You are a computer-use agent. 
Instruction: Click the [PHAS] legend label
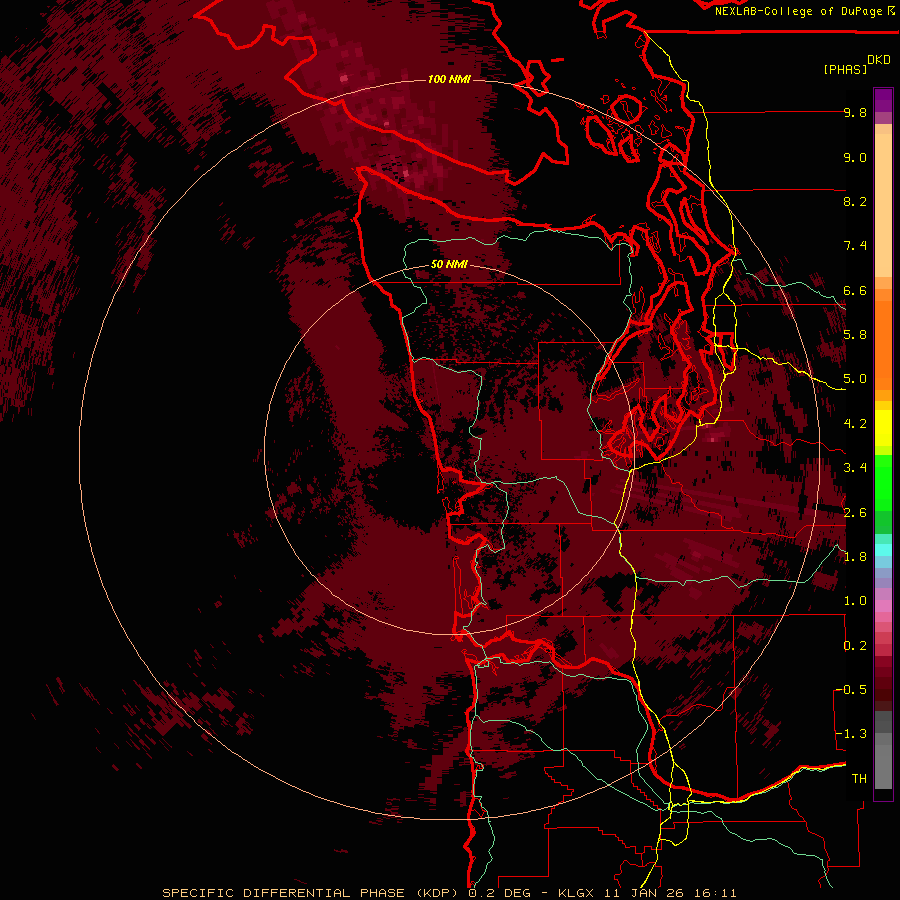[x=845, y=69]
